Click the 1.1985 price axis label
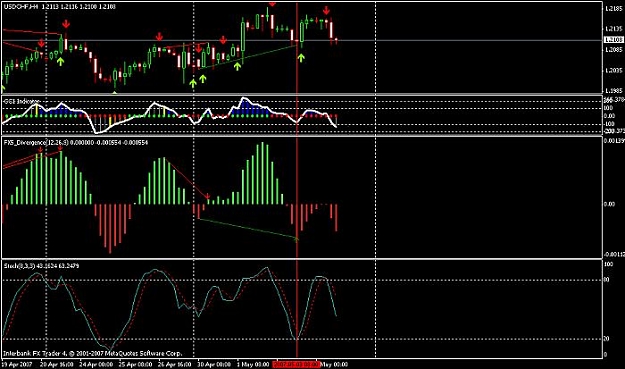This screenshot has height=369, width=625. [x=613, y=91]
